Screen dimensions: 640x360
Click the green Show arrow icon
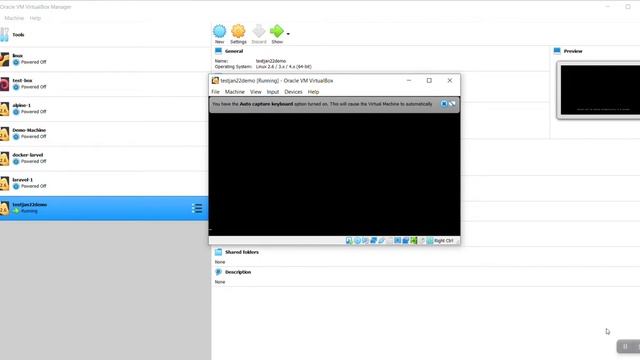pyautogui.click(x=277, y=31)
